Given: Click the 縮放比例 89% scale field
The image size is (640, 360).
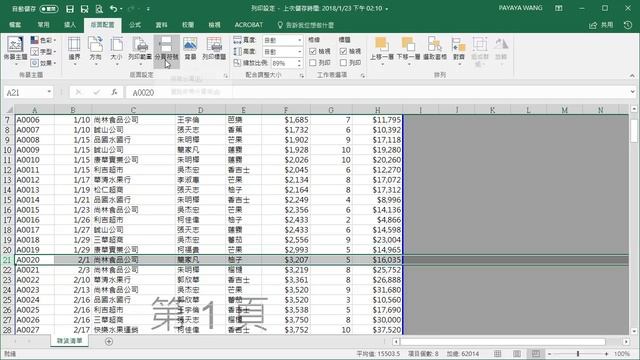Looking at the screenshot, I should 284,63.
